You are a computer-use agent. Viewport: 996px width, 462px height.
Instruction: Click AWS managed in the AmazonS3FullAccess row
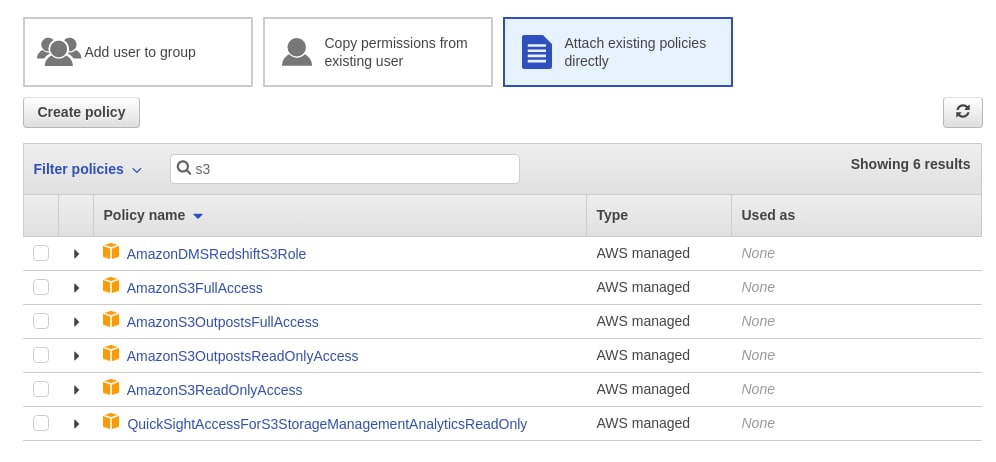643,287
